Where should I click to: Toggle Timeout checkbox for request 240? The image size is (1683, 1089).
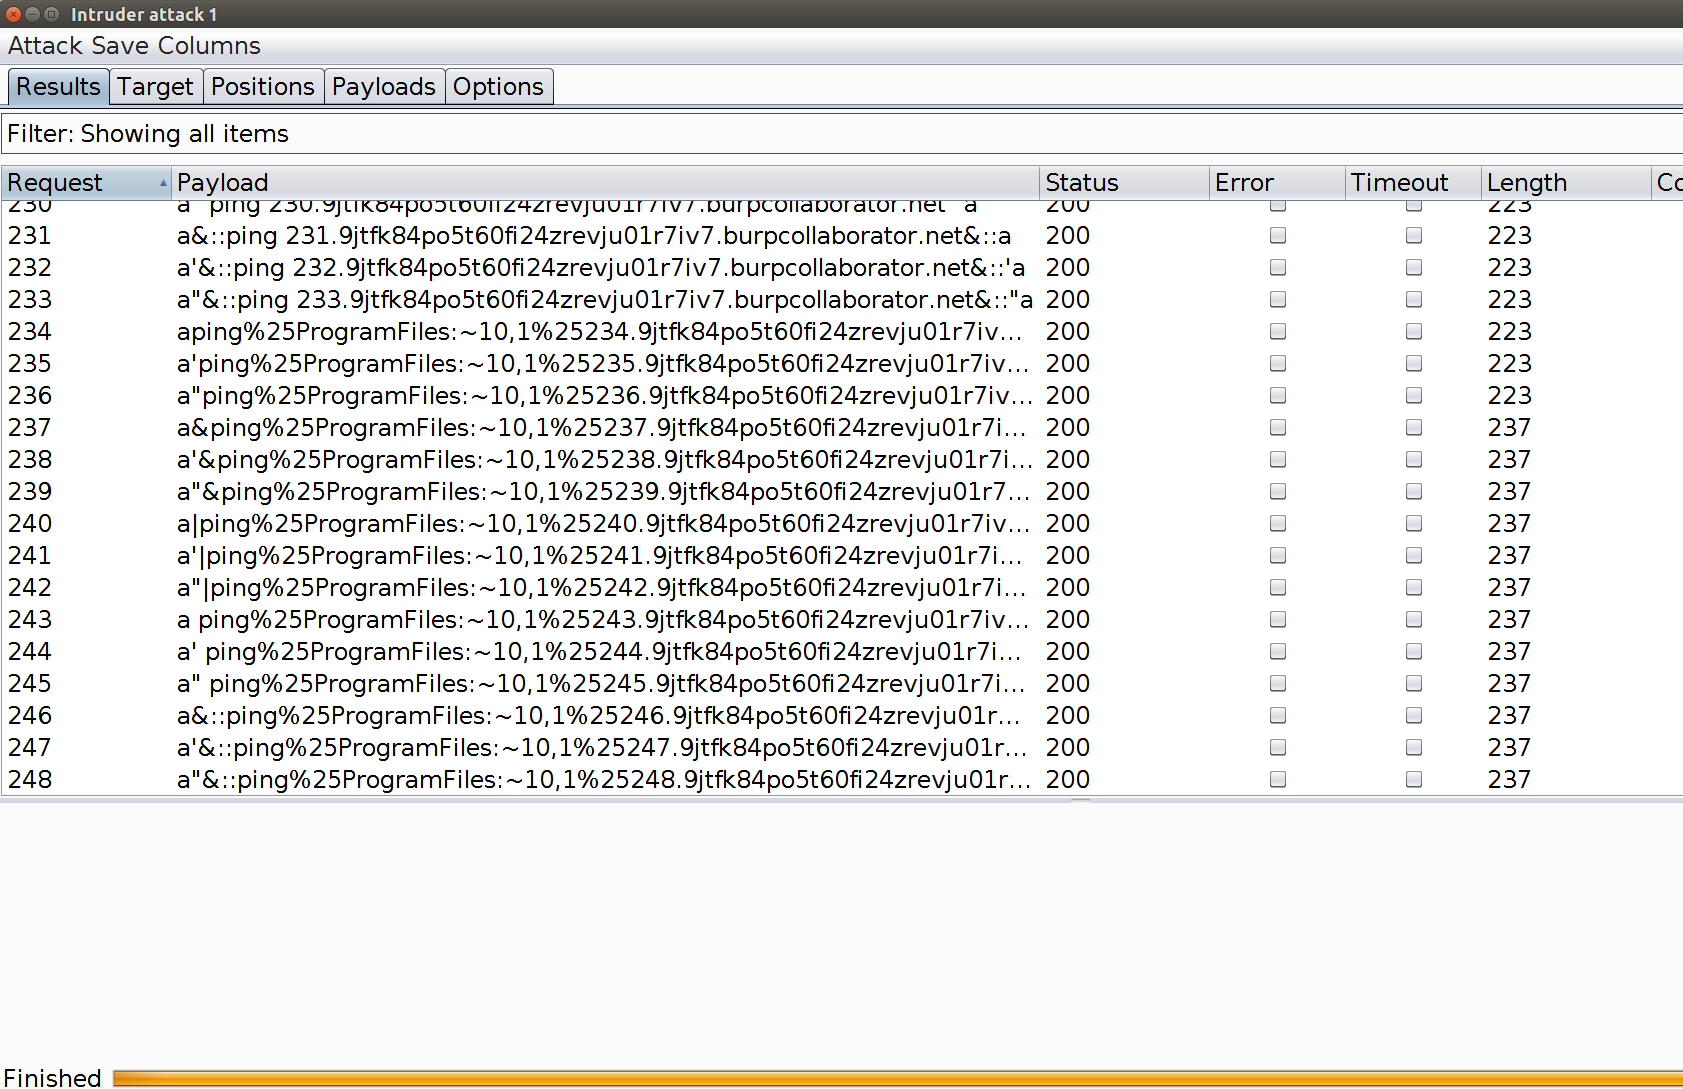coord(1414,523)
